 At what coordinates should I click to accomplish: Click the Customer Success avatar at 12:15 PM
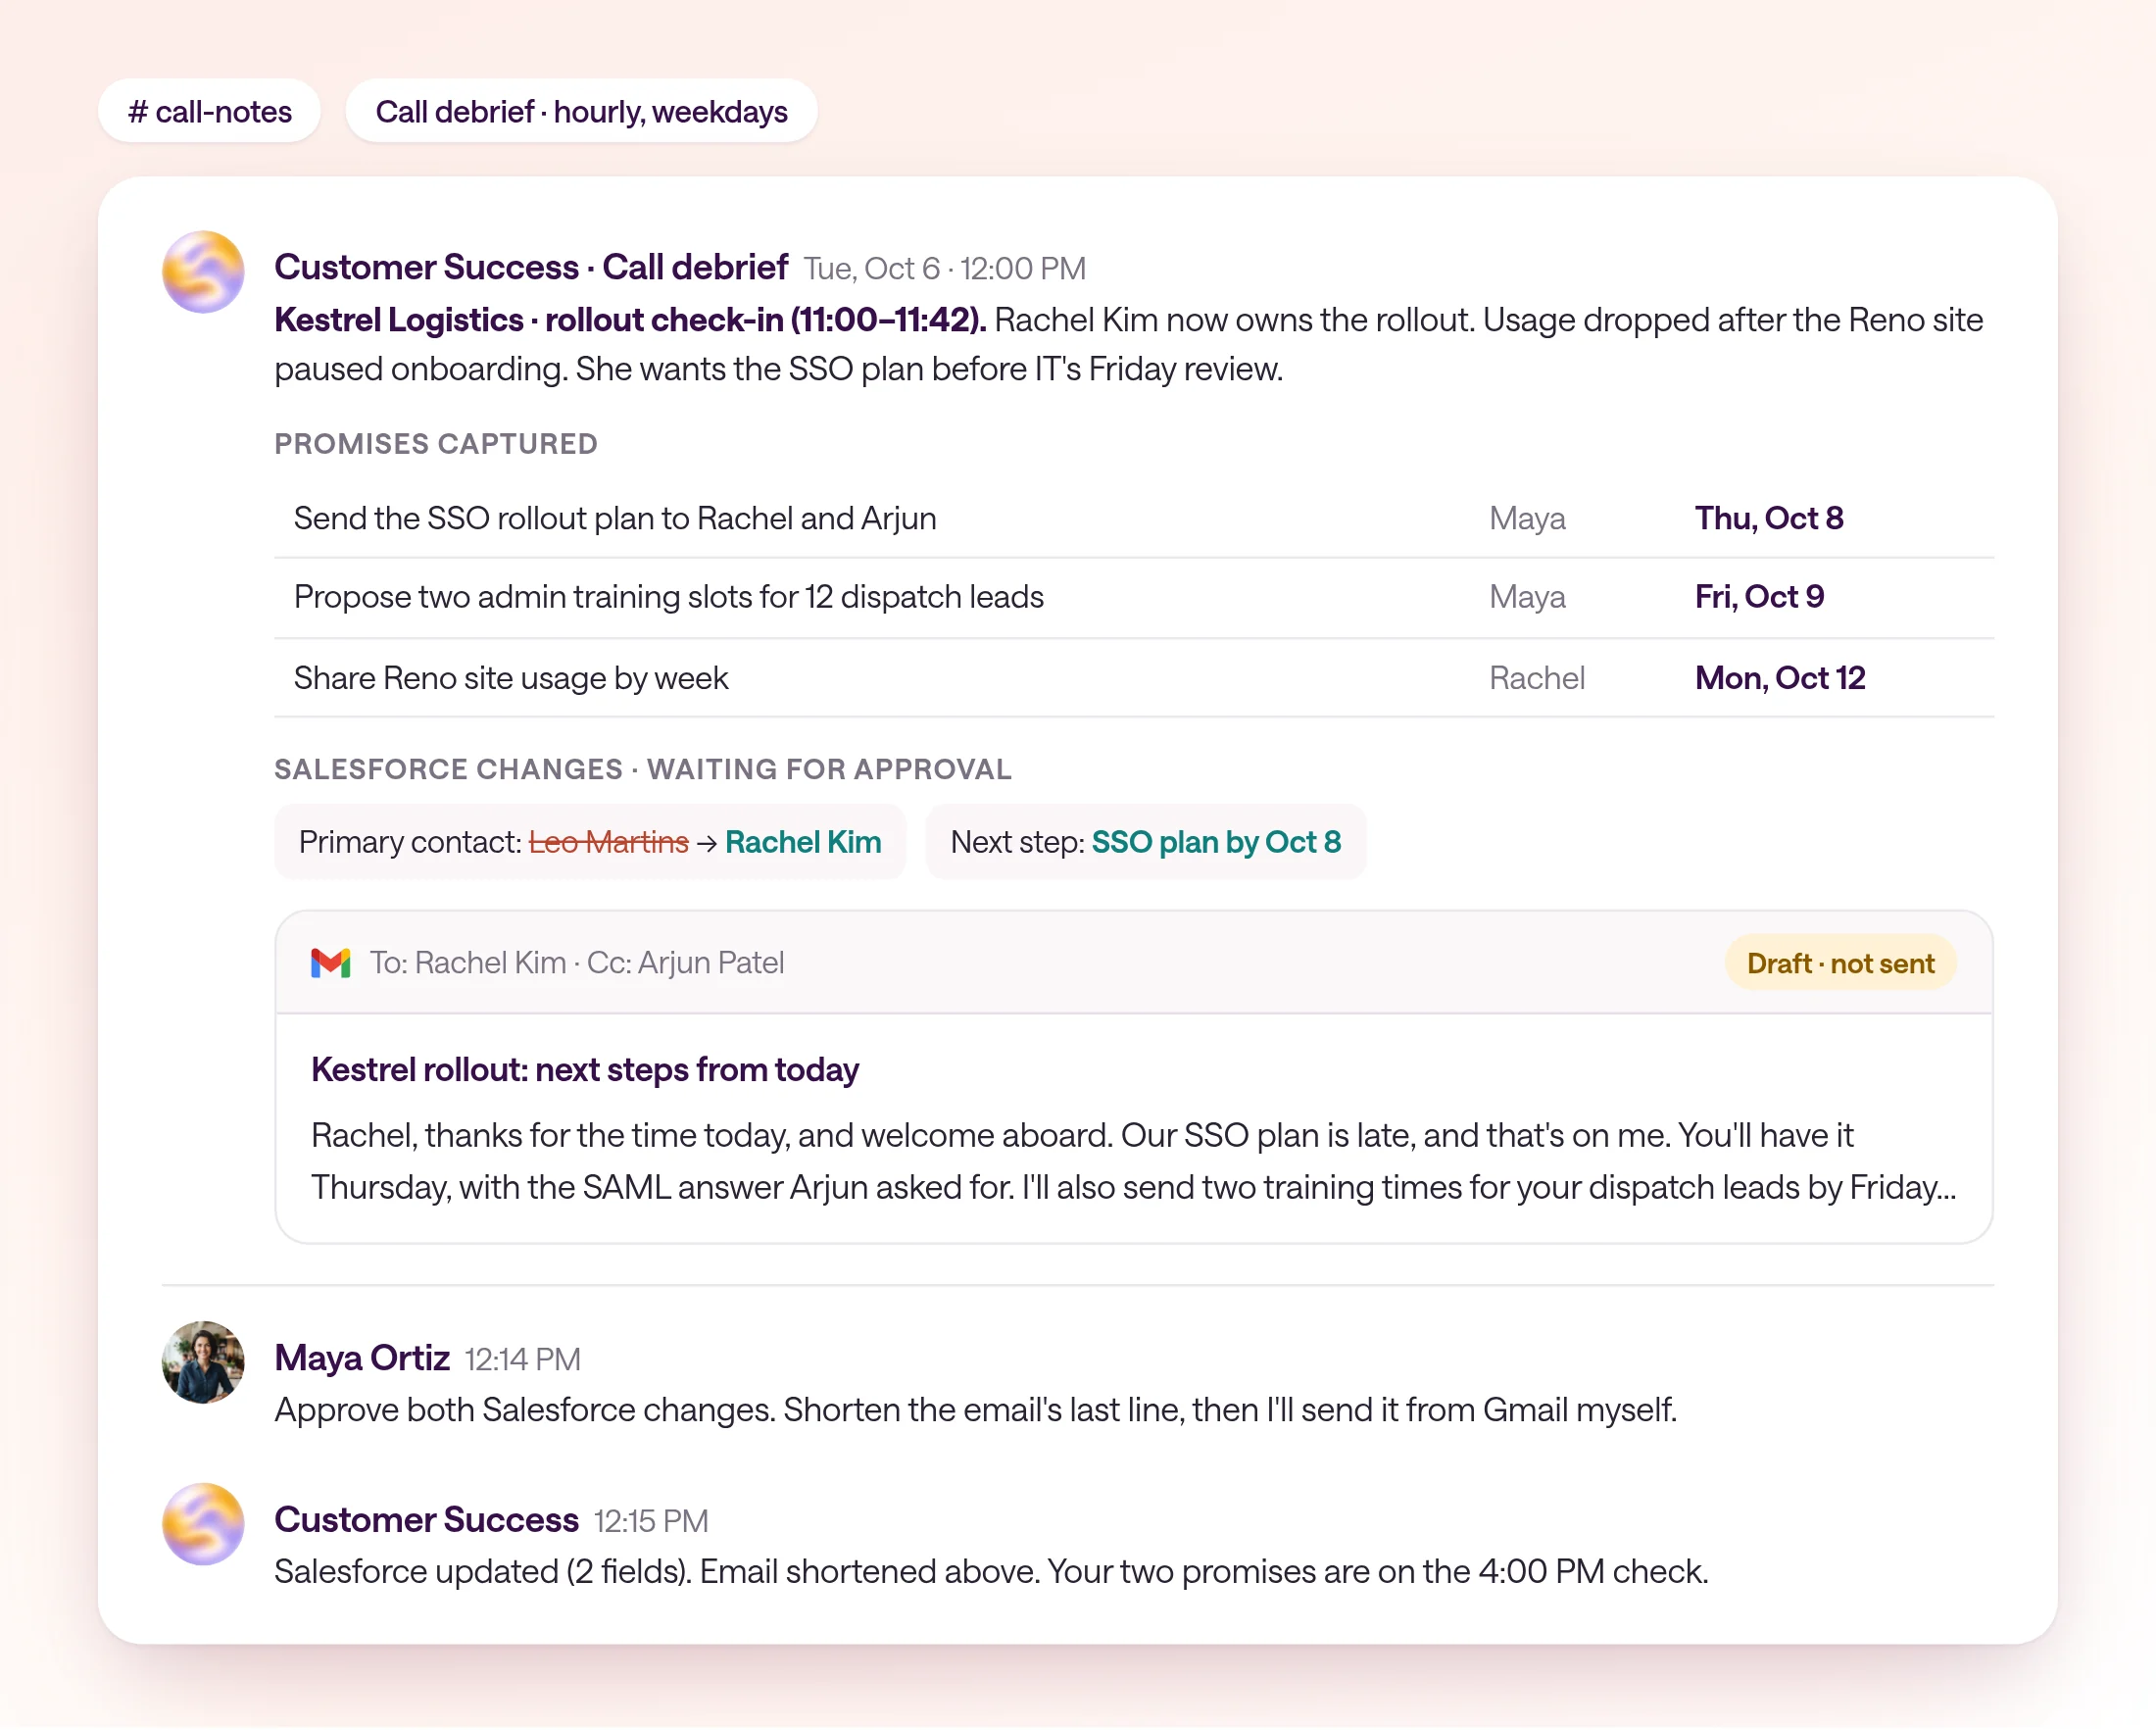pos(203,1523)
